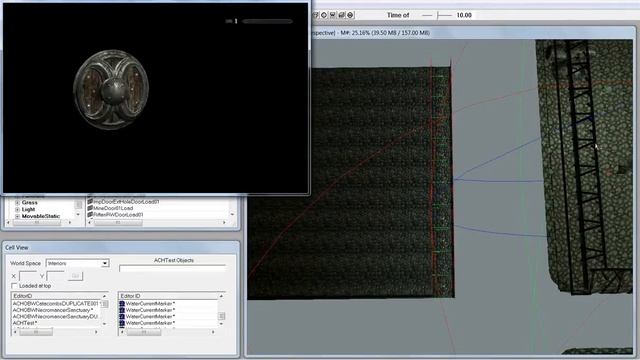Select the MovableStatic category label
Screen dimensions: 640x360
(x=41, y=216)
